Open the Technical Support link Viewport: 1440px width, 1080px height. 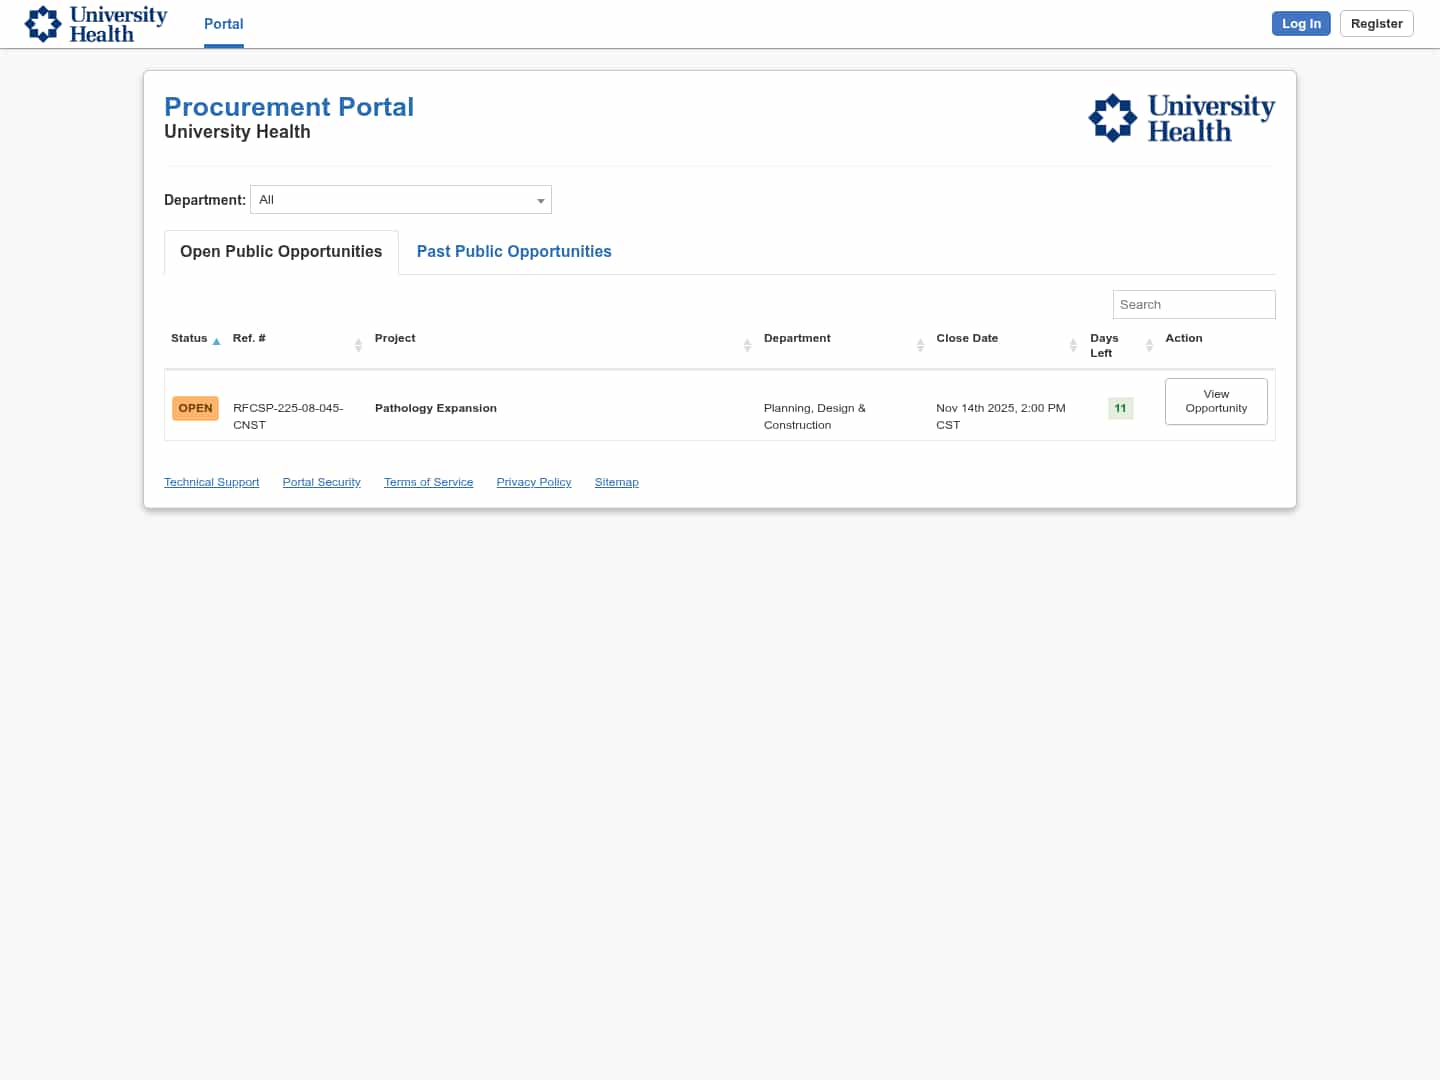[211, 482]
